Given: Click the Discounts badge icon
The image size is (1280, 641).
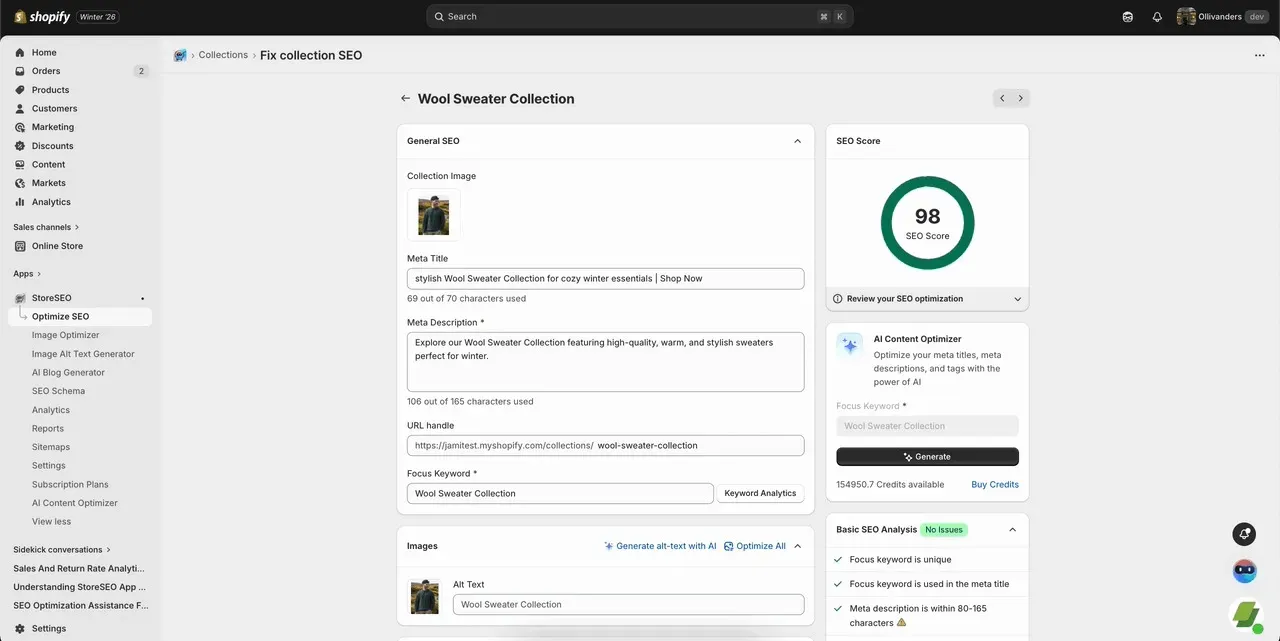Looking at the screenshot, I should [20, 146].
